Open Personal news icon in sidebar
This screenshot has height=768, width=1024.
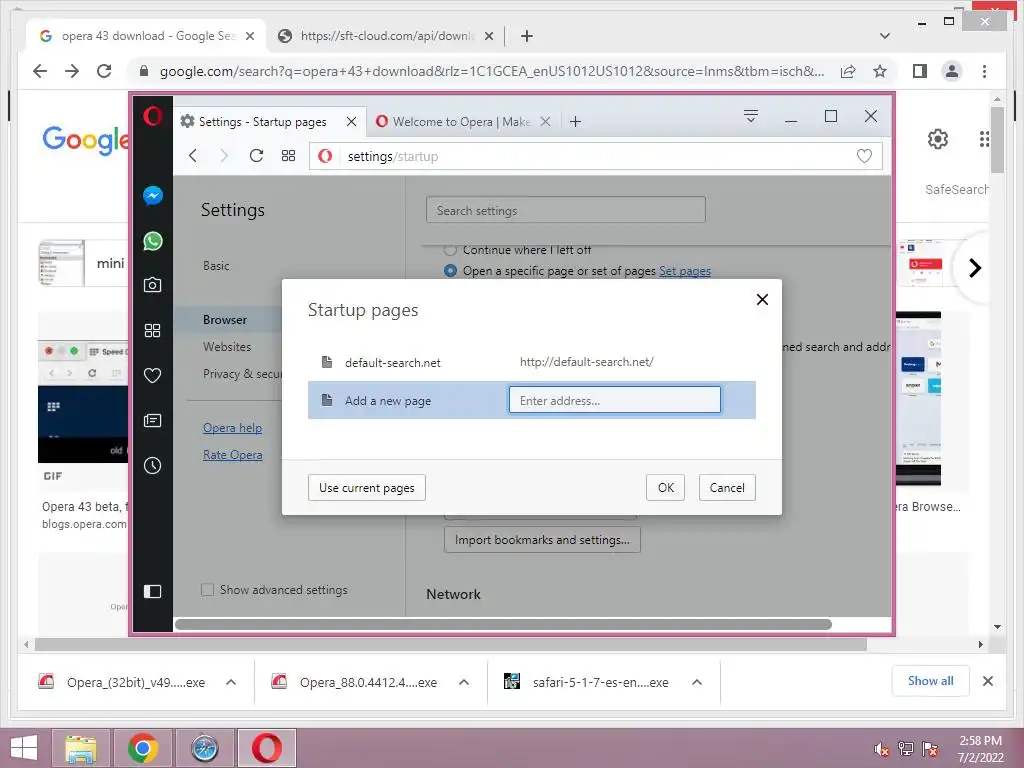[152, 421]
